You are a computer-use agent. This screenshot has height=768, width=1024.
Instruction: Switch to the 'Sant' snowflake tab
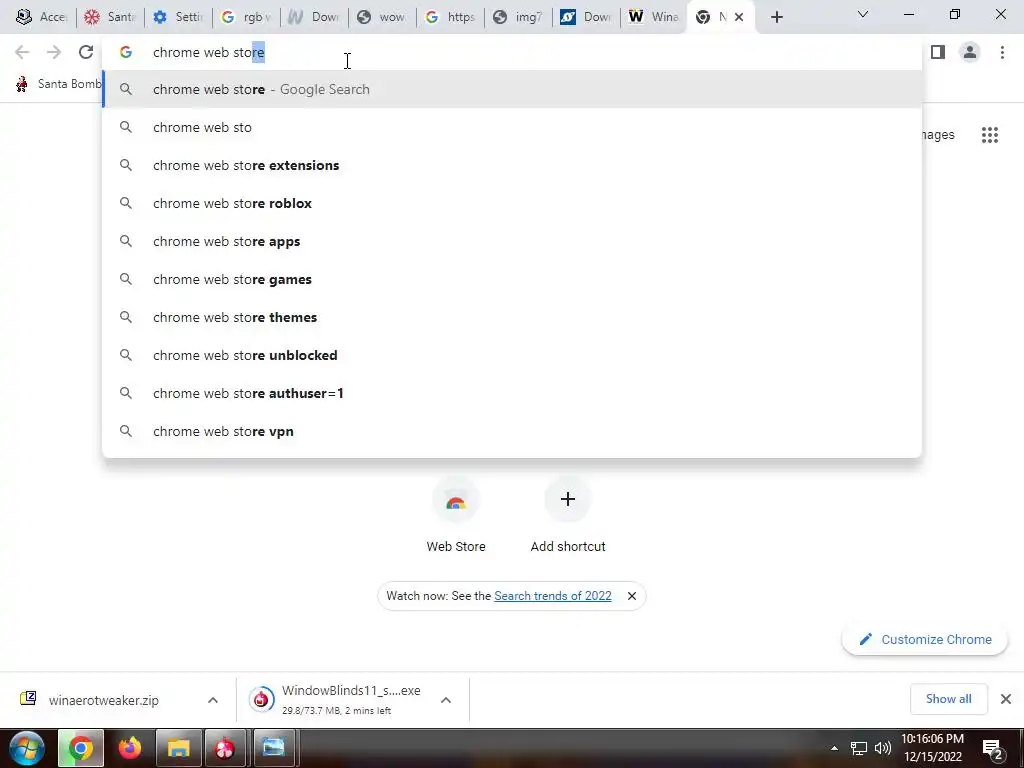[x=110, y=18]
